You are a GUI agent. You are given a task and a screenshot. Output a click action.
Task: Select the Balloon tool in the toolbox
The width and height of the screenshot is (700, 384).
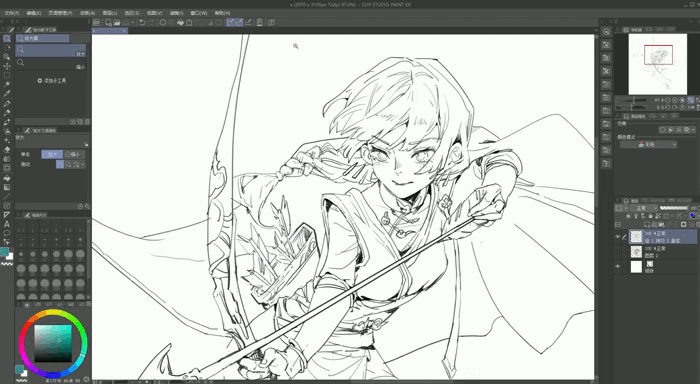click(7, 233)
